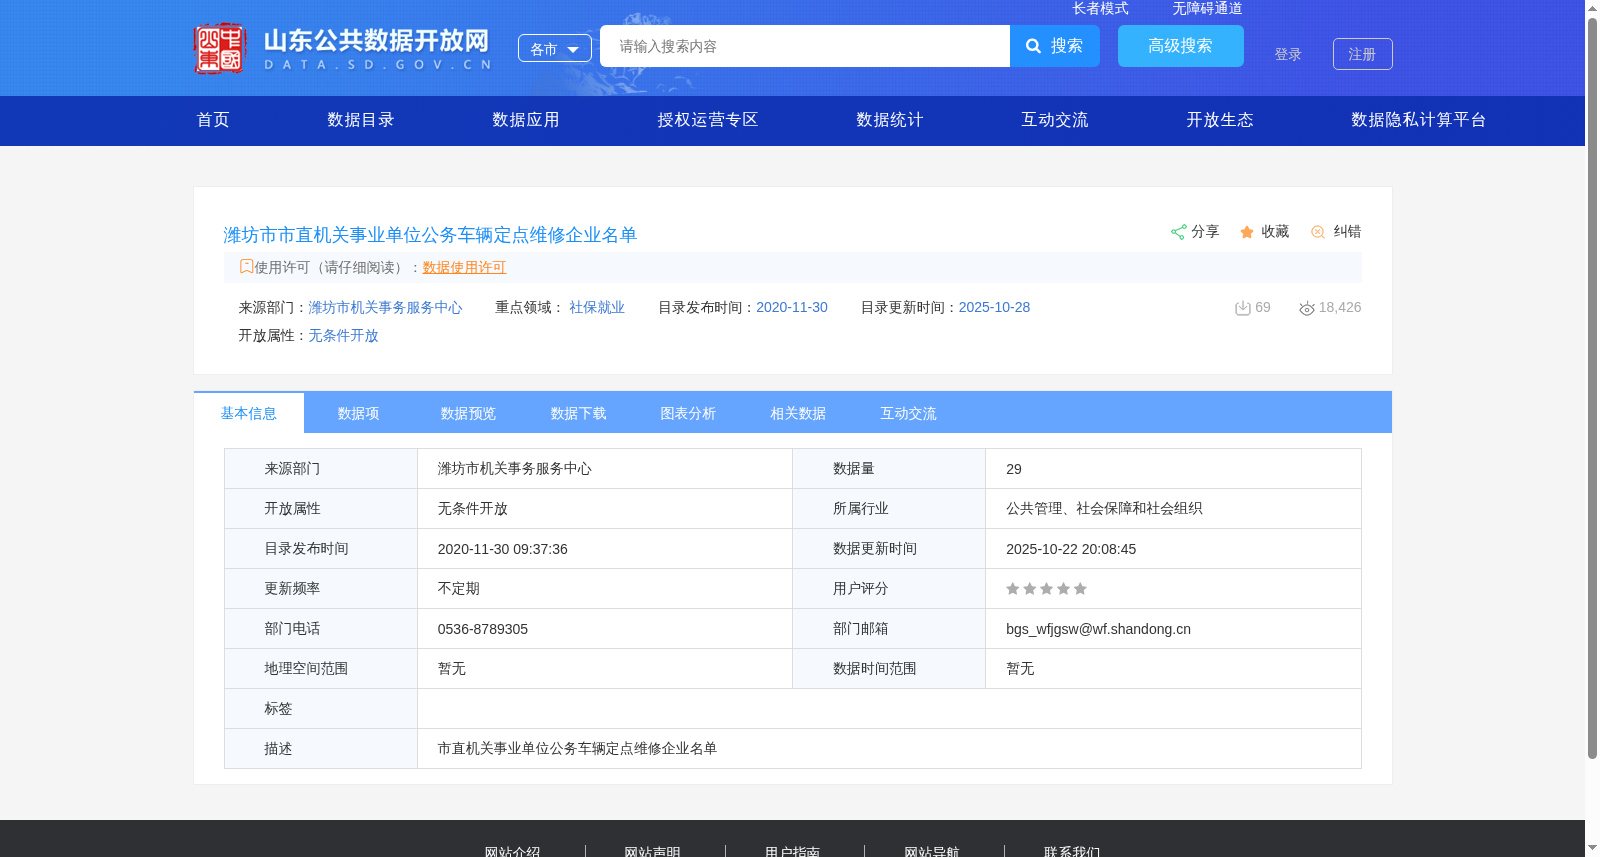
Task: Click the download count icon beside 69
Action: pos(1243,308)
